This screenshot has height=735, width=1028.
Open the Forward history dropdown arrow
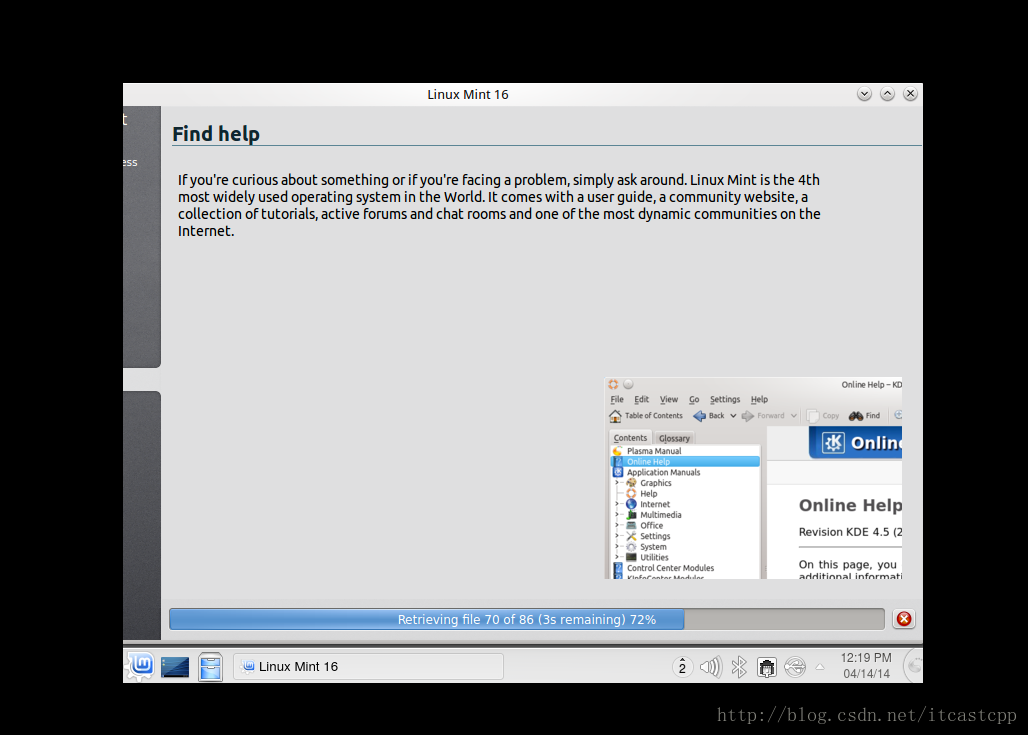tap(793, 416)
